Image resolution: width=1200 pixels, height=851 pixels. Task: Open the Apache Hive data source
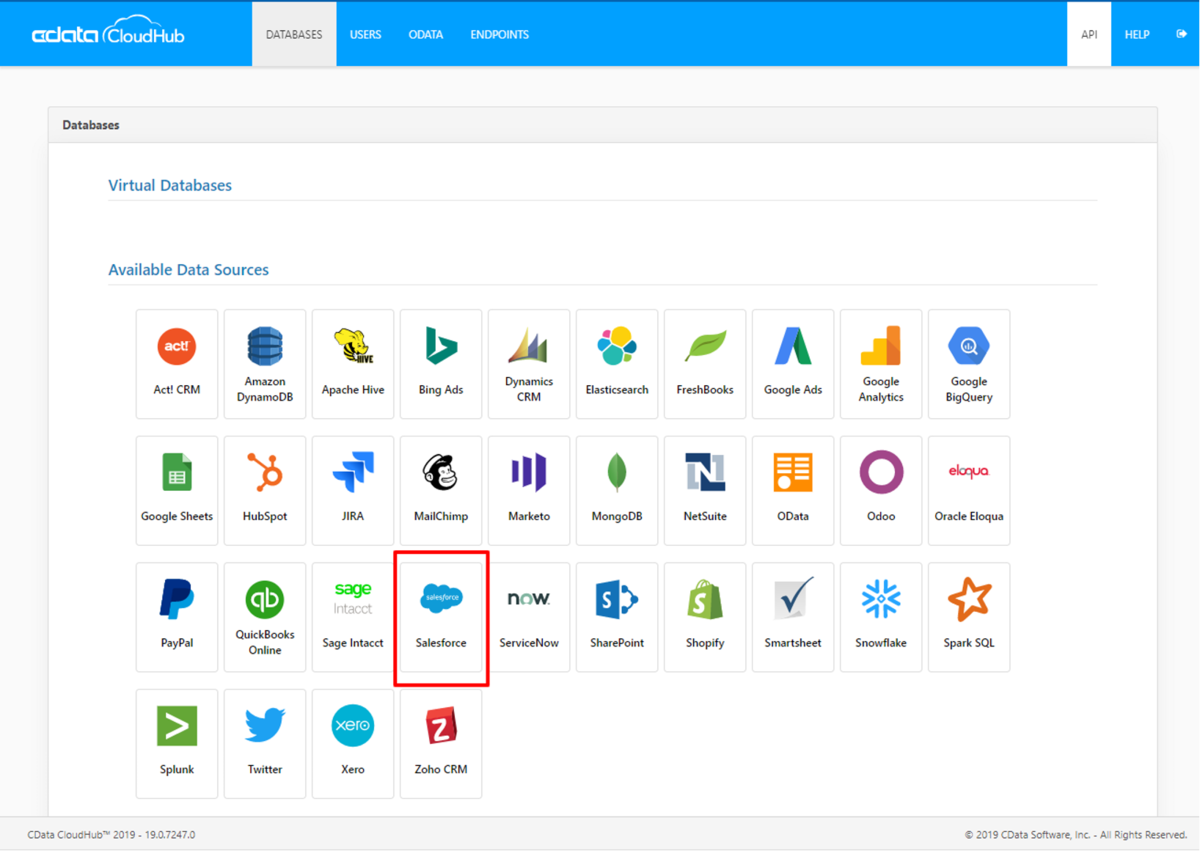click(x=353, y=364)
